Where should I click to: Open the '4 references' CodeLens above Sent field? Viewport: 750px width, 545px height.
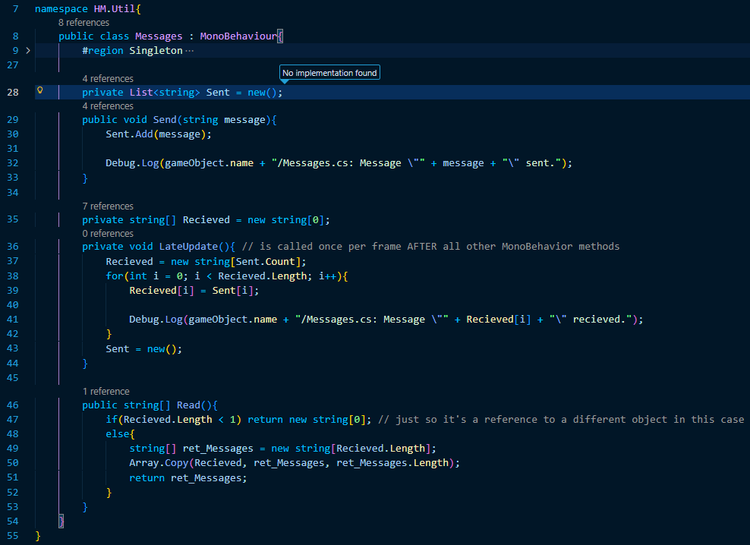108,78
